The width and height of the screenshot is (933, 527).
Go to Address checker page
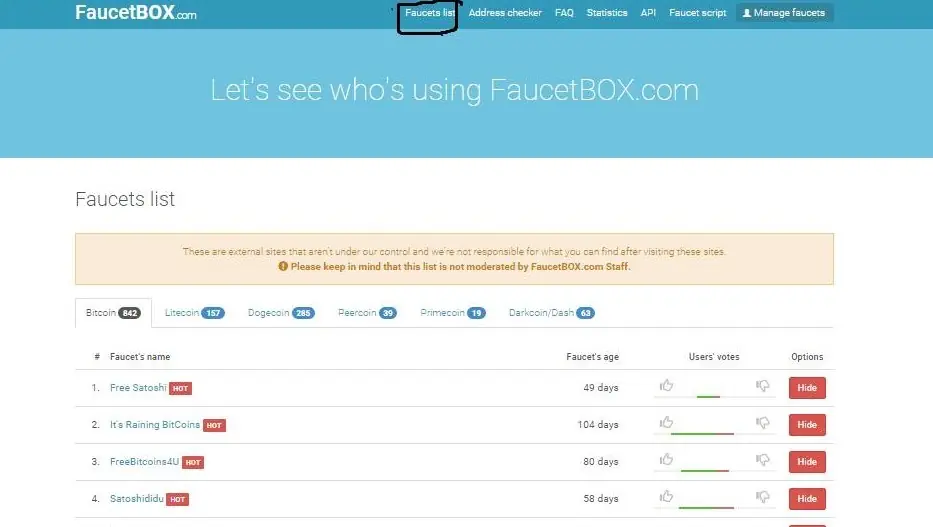(x=505, y=12)
